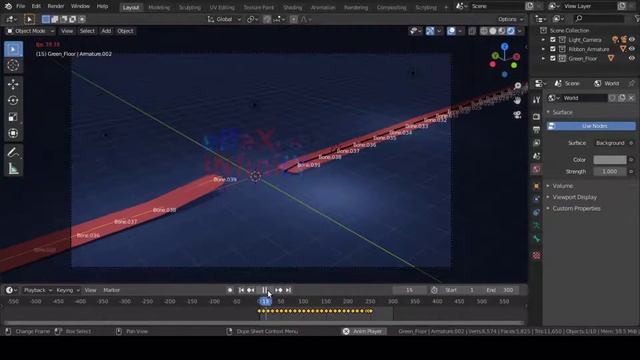Click the outliner filter funnel icon
Image resolution: width=640 pixels, height=360 pixels.
(x=637, y=18)
